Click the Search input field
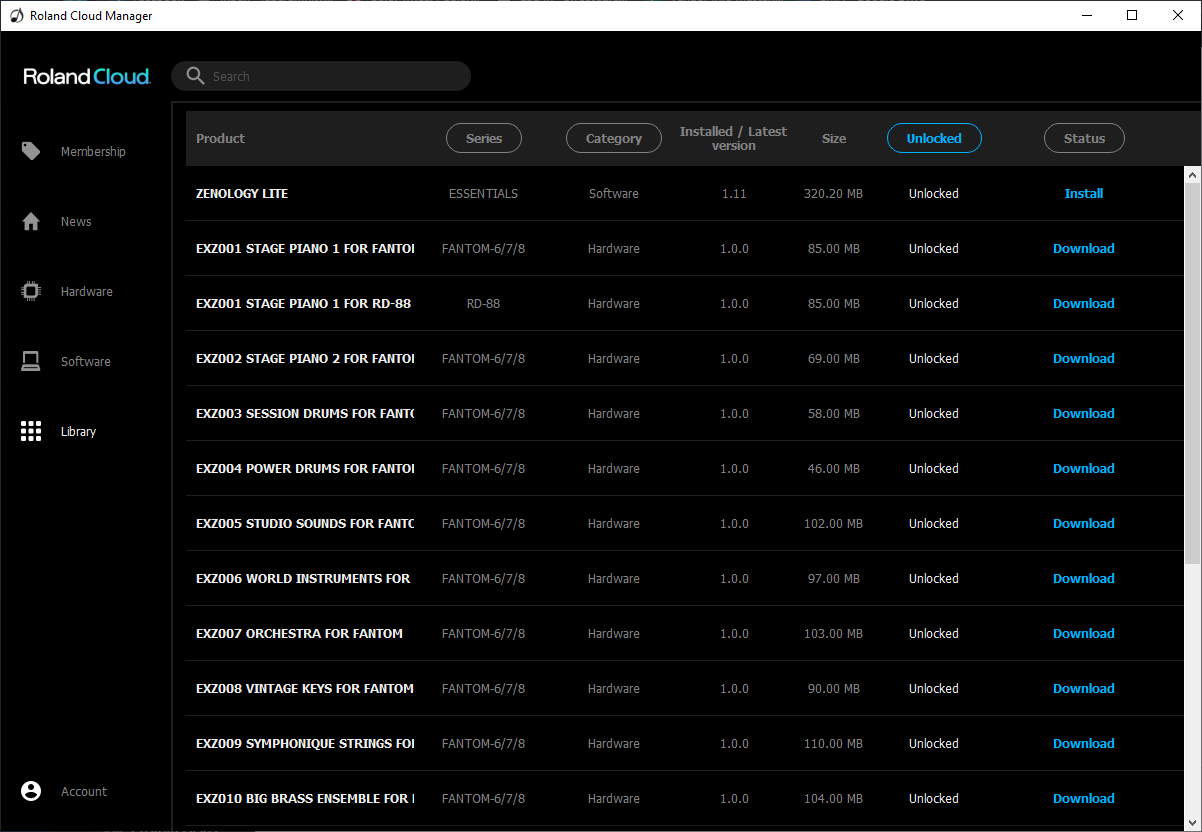This screenshot has height=832, width=1202. coord(330,76)
